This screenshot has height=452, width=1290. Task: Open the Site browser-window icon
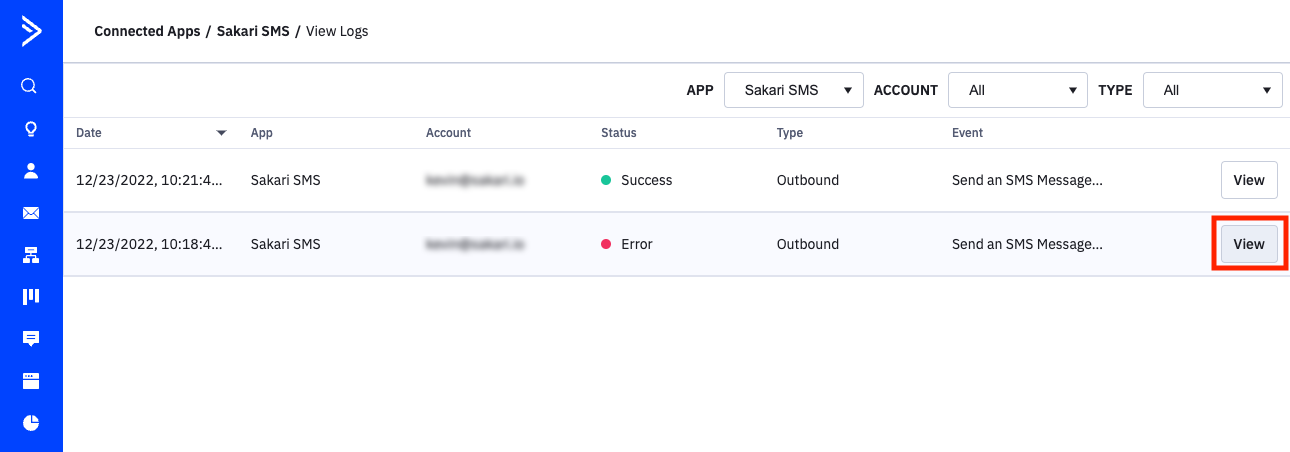31,380
